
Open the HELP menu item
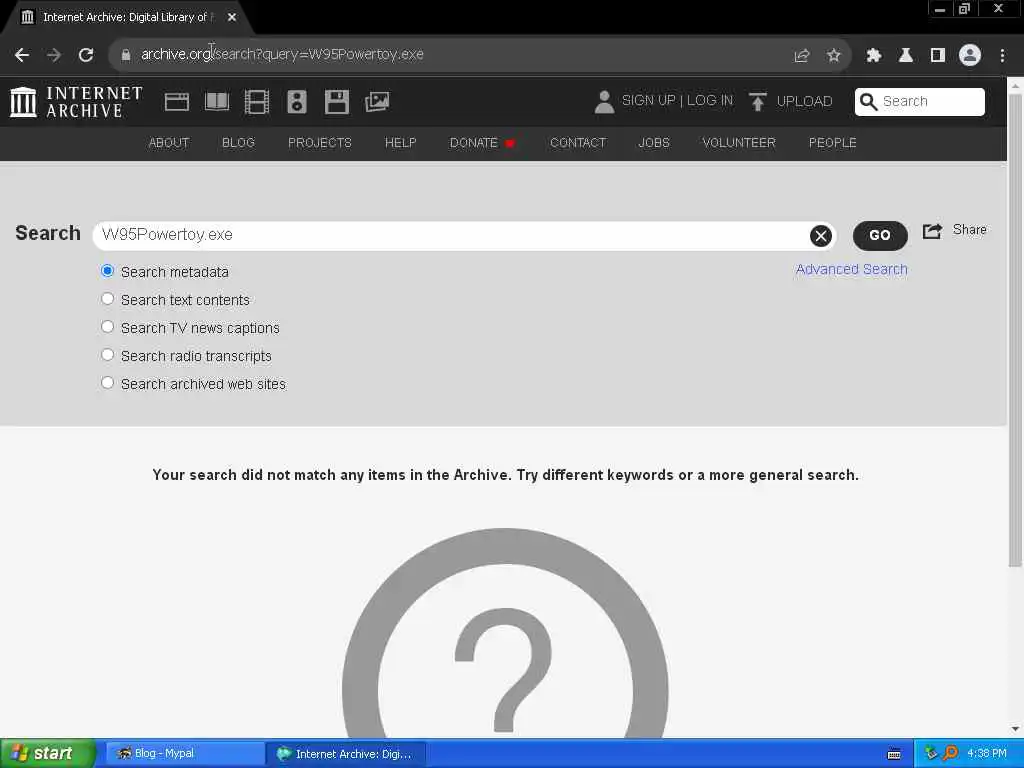pyautogui.click(x=400, y=143)
